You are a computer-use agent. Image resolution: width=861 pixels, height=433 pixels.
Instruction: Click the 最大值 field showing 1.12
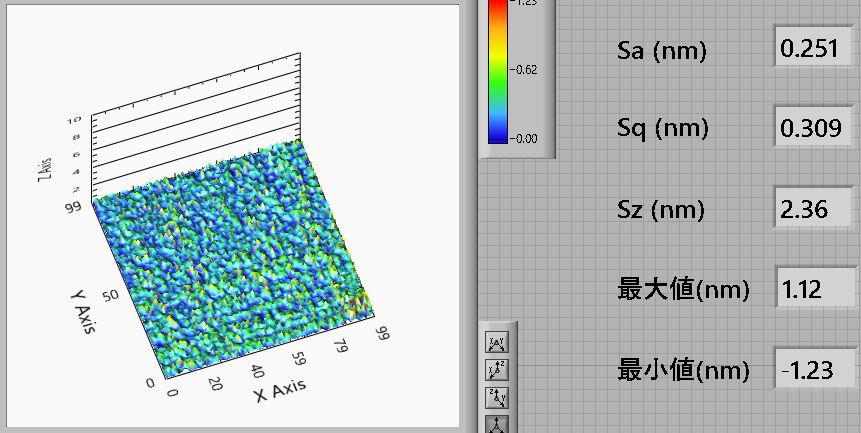(x=815, y=290)
